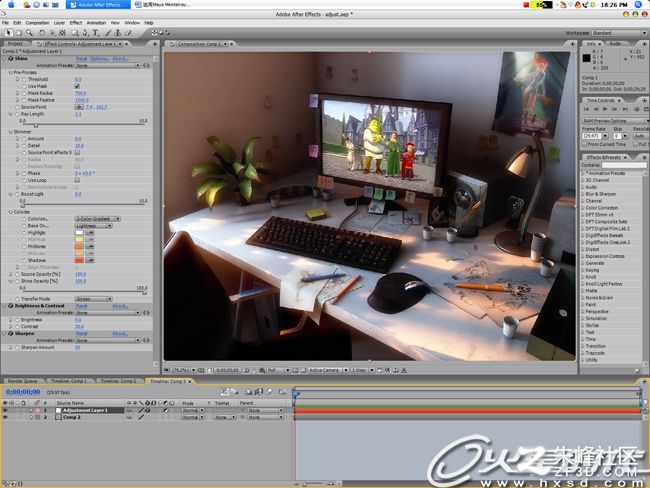The image size is (650, 488).
Task: Click the Effects & Presets Contains field
Action: tap(623, 165)
